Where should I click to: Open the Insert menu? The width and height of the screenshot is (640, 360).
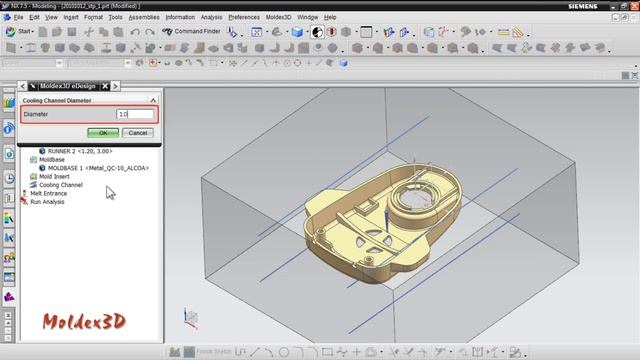pos(71,17)
